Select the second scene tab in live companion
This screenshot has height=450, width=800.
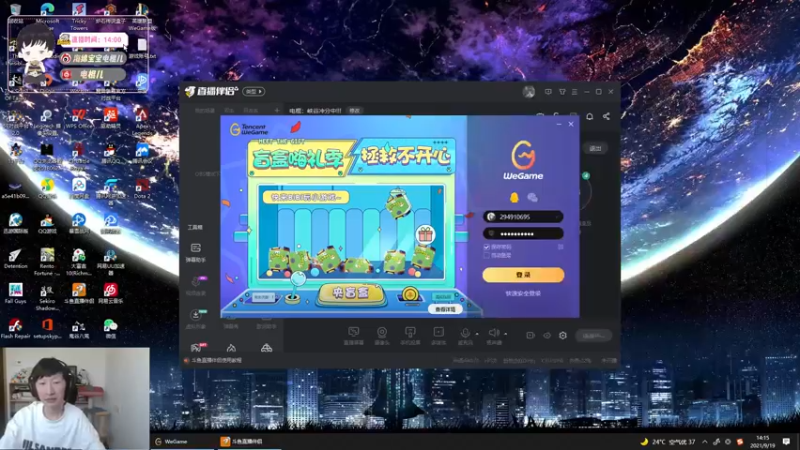pyautogui.click(x=229, y=110)
